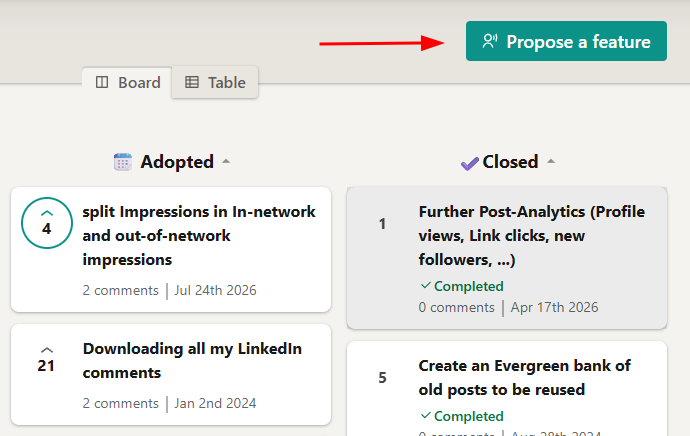Open Create an Evergreen bank post
Viewport: 690px width, 436px height.
(525, 377)
